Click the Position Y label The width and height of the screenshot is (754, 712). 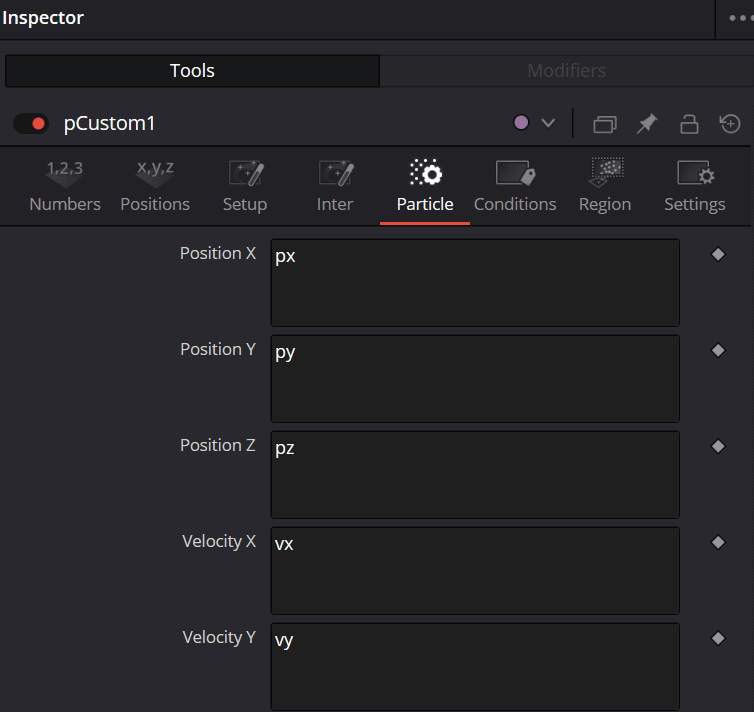point(218,350)
